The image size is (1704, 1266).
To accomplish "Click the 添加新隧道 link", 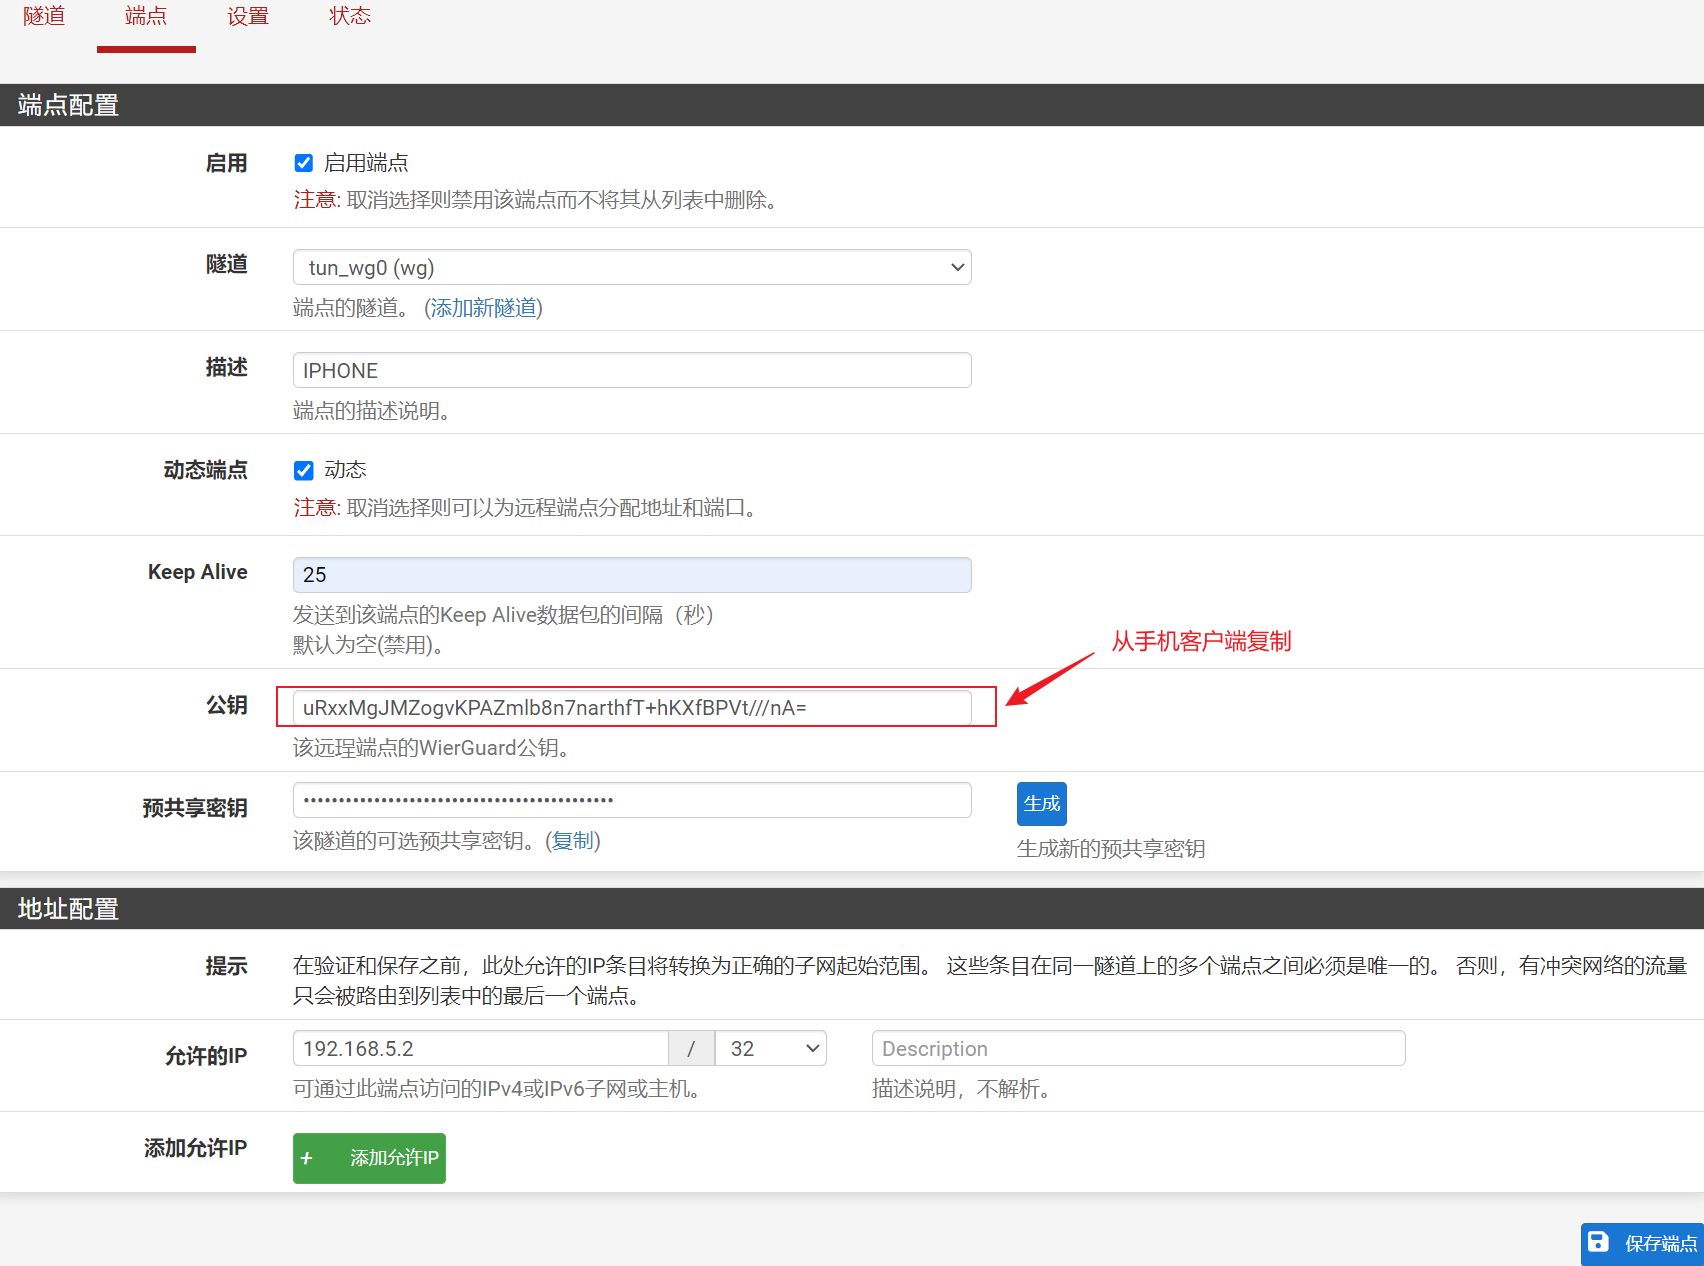I will click(x=483, y=308).
